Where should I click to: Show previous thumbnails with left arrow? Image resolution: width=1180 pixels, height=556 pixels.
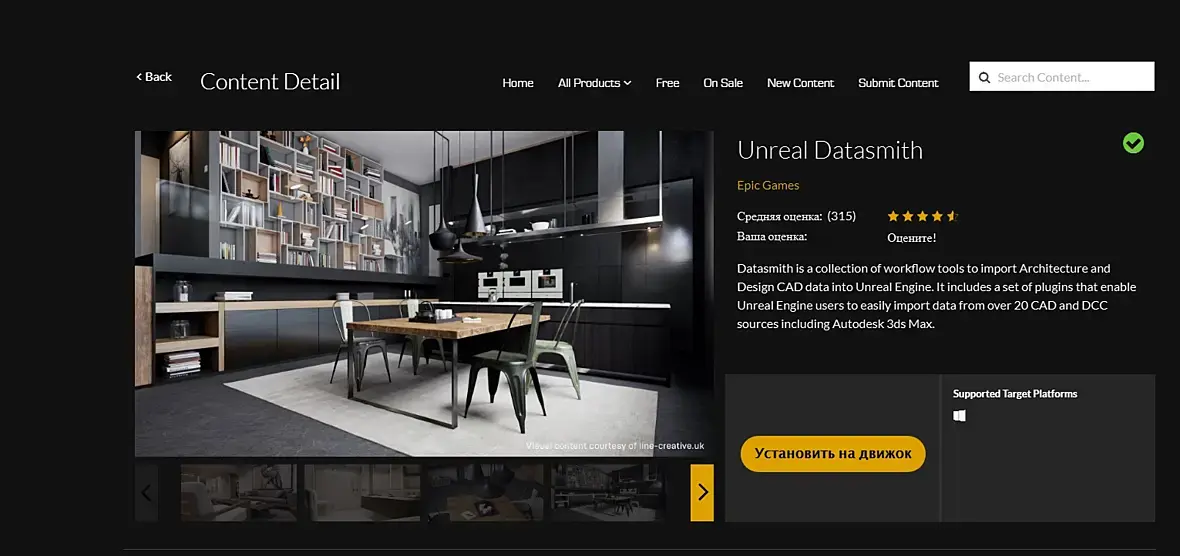coord(146,493)
